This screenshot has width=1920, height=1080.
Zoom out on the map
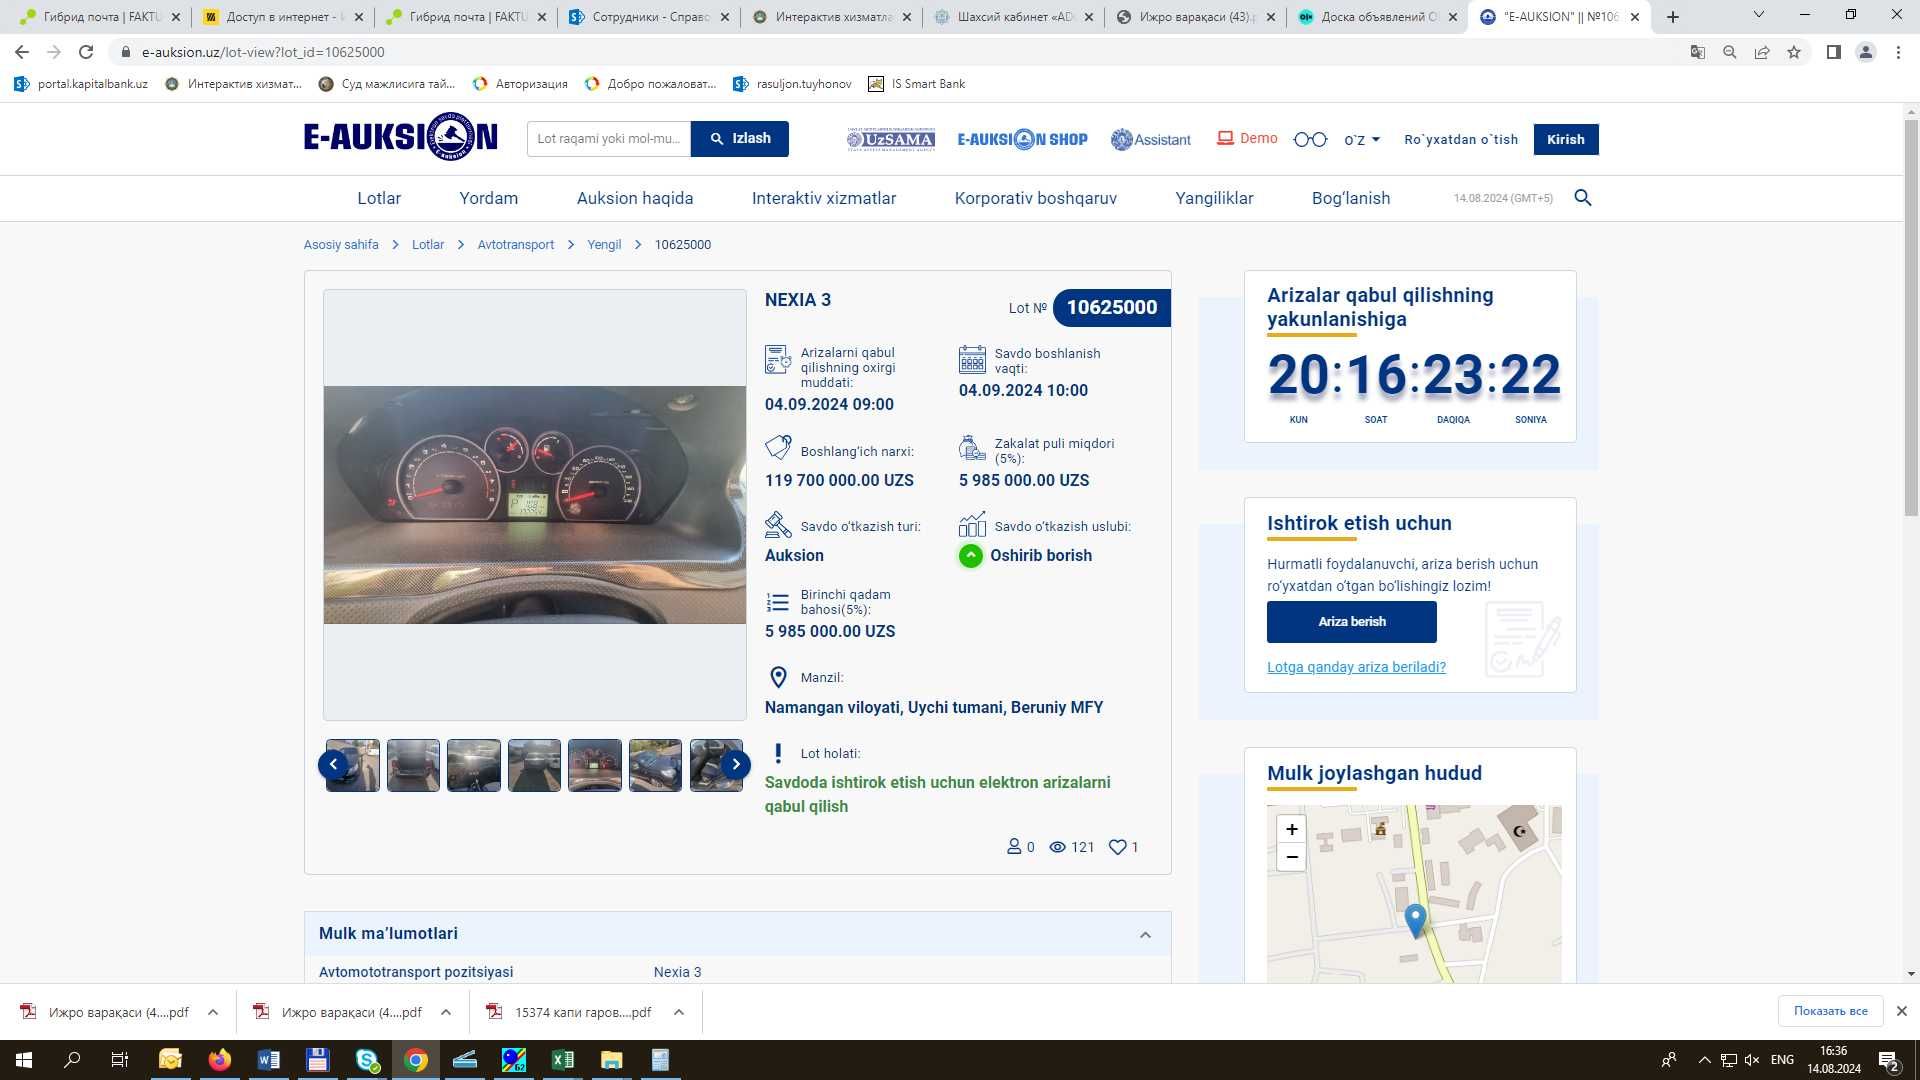[x=1291, y=857]
